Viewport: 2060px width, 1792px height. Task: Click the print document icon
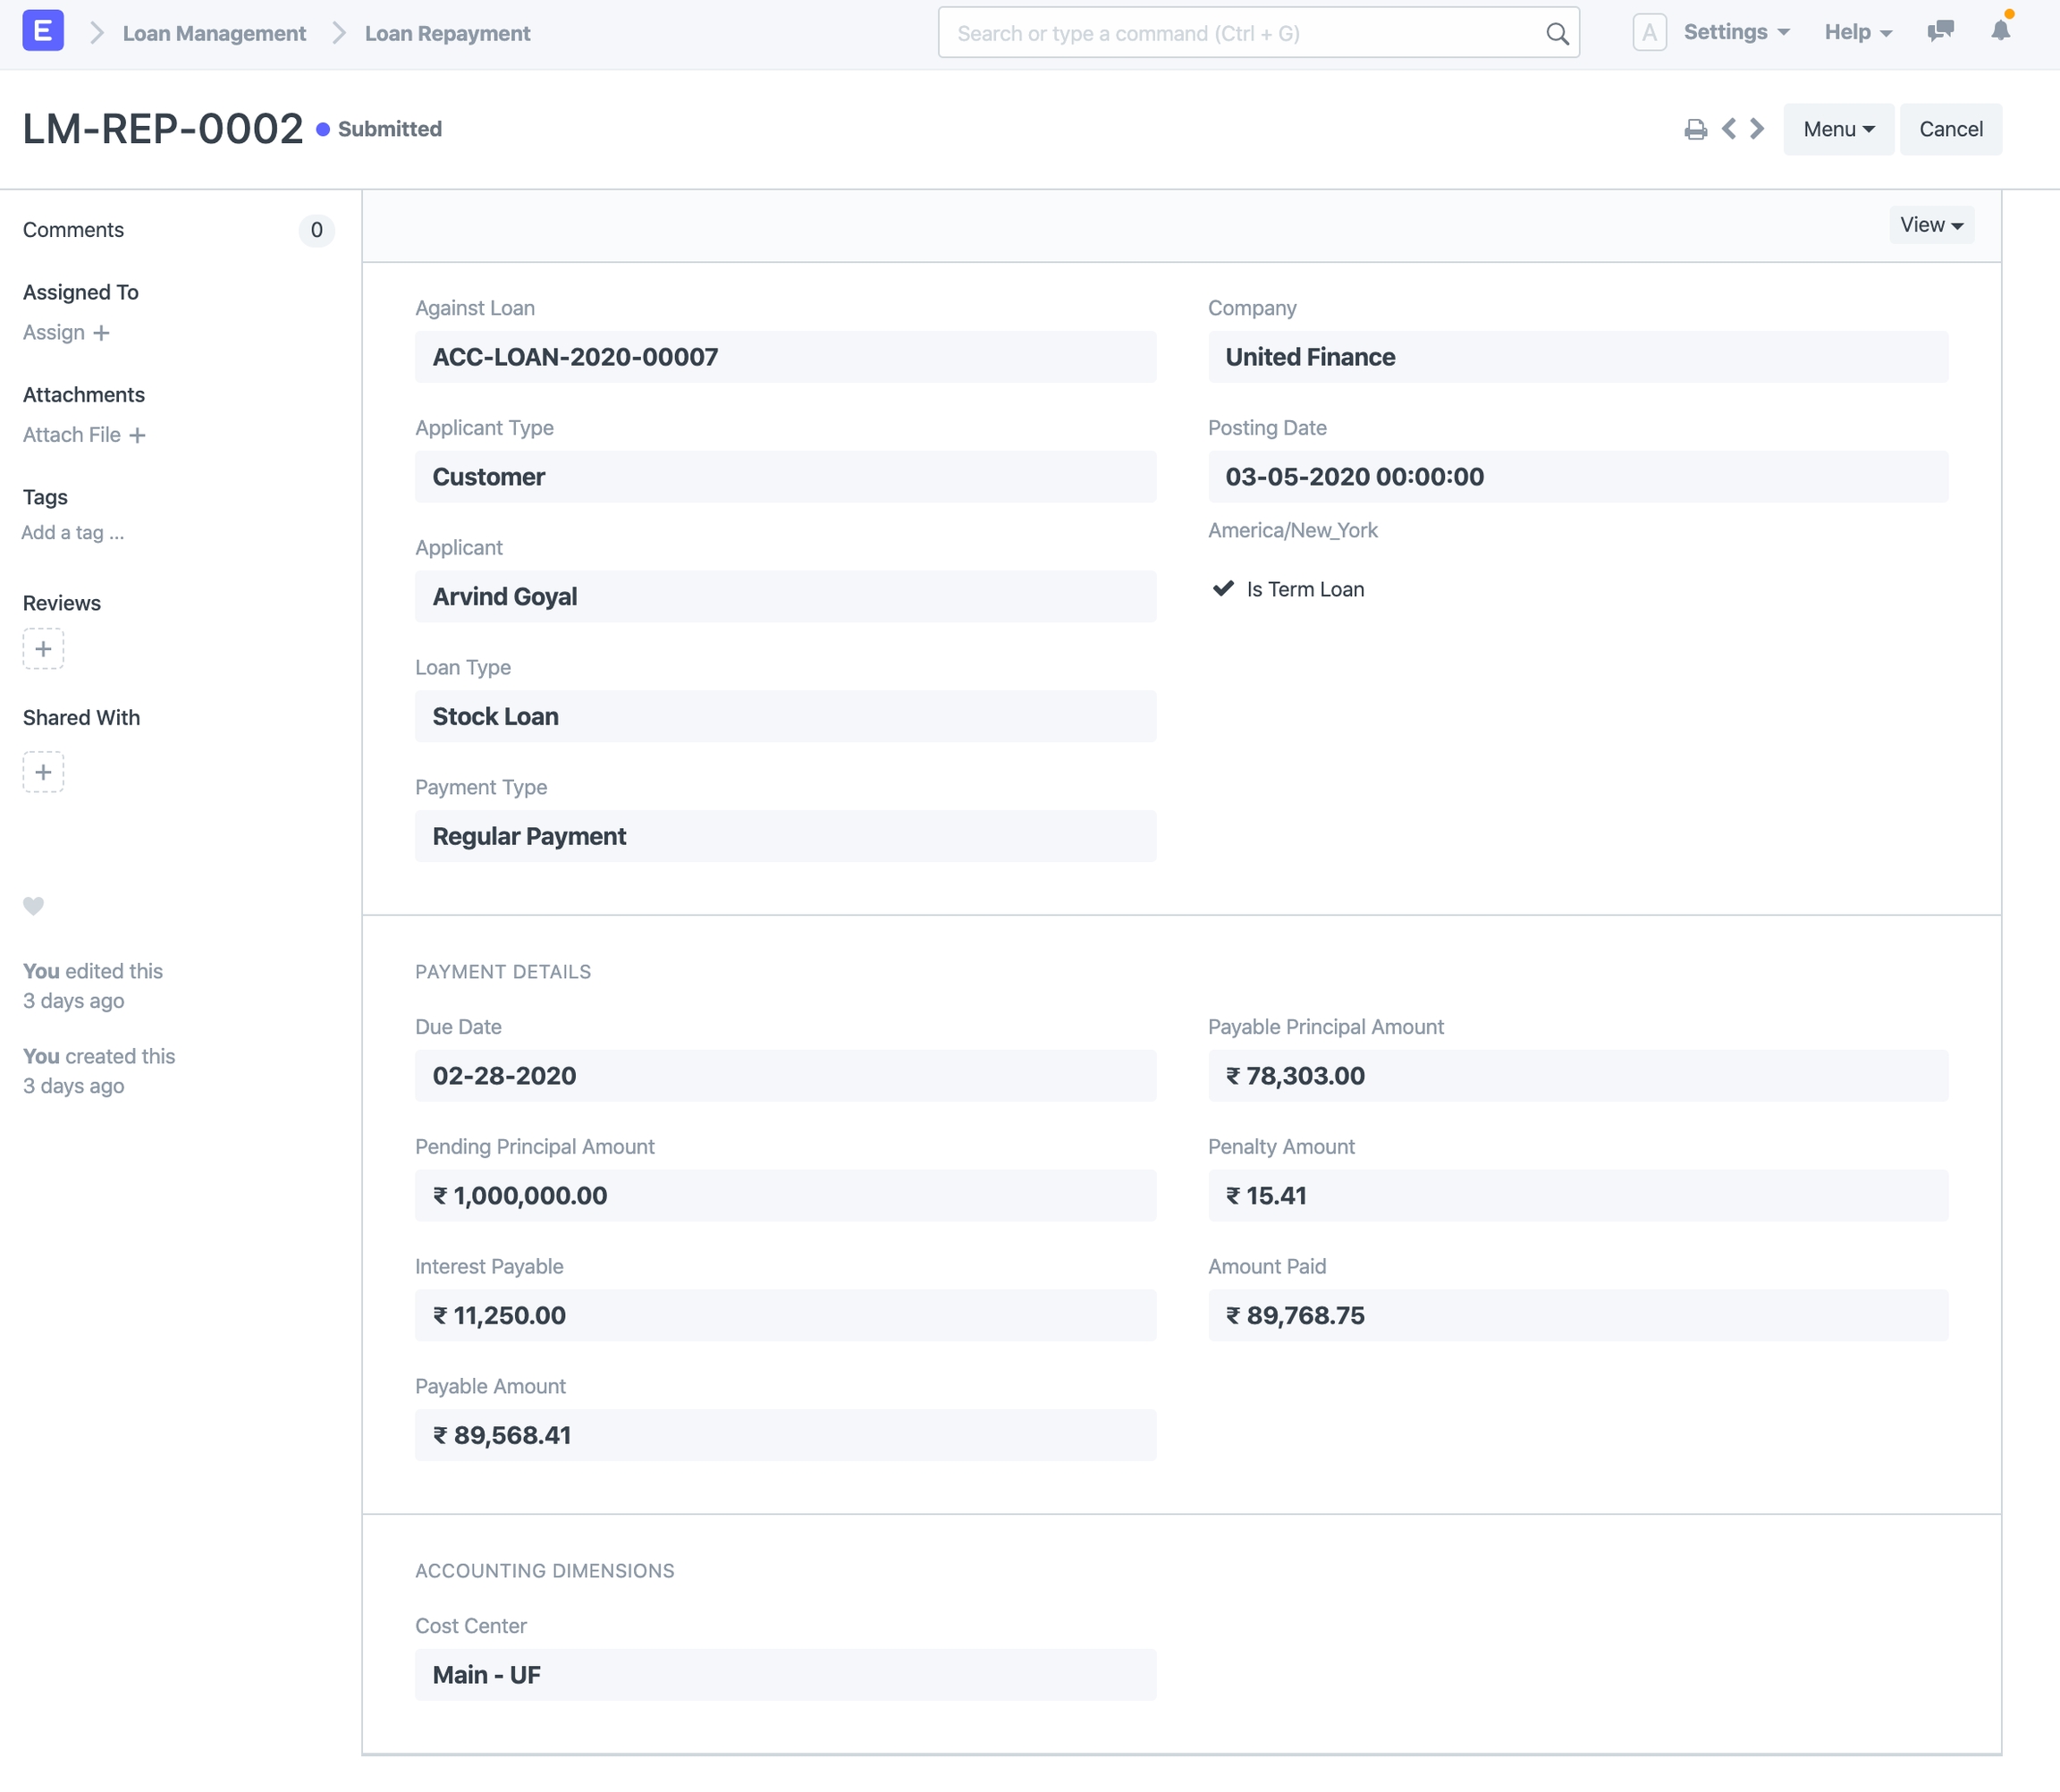(x=1695, y=130)
